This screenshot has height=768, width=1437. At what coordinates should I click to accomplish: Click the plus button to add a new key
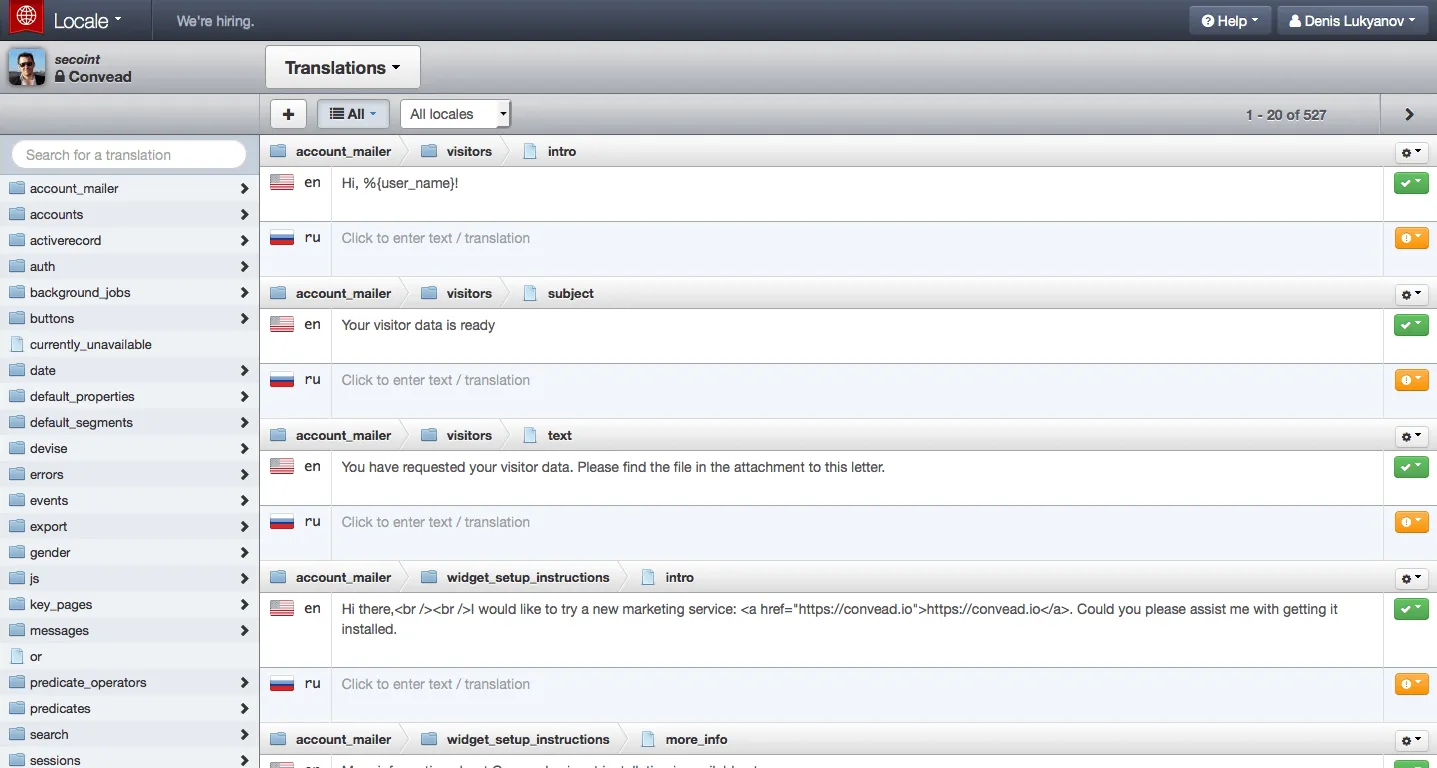288,113
